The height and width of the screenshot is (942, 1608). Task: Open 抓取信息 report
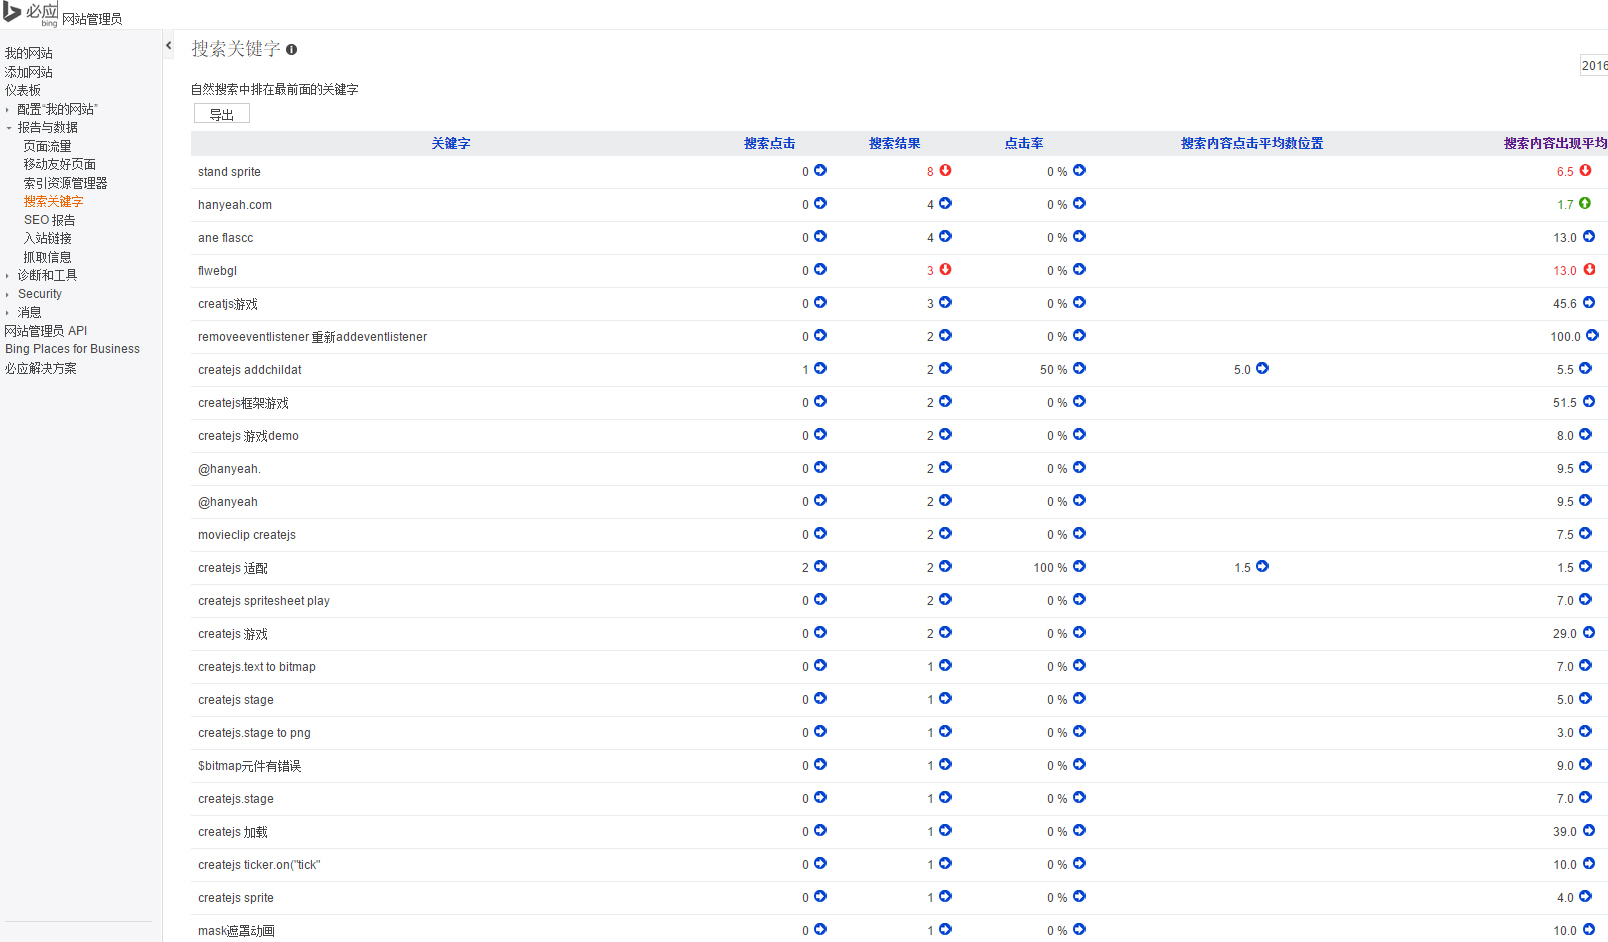click(x=48, y=257)
